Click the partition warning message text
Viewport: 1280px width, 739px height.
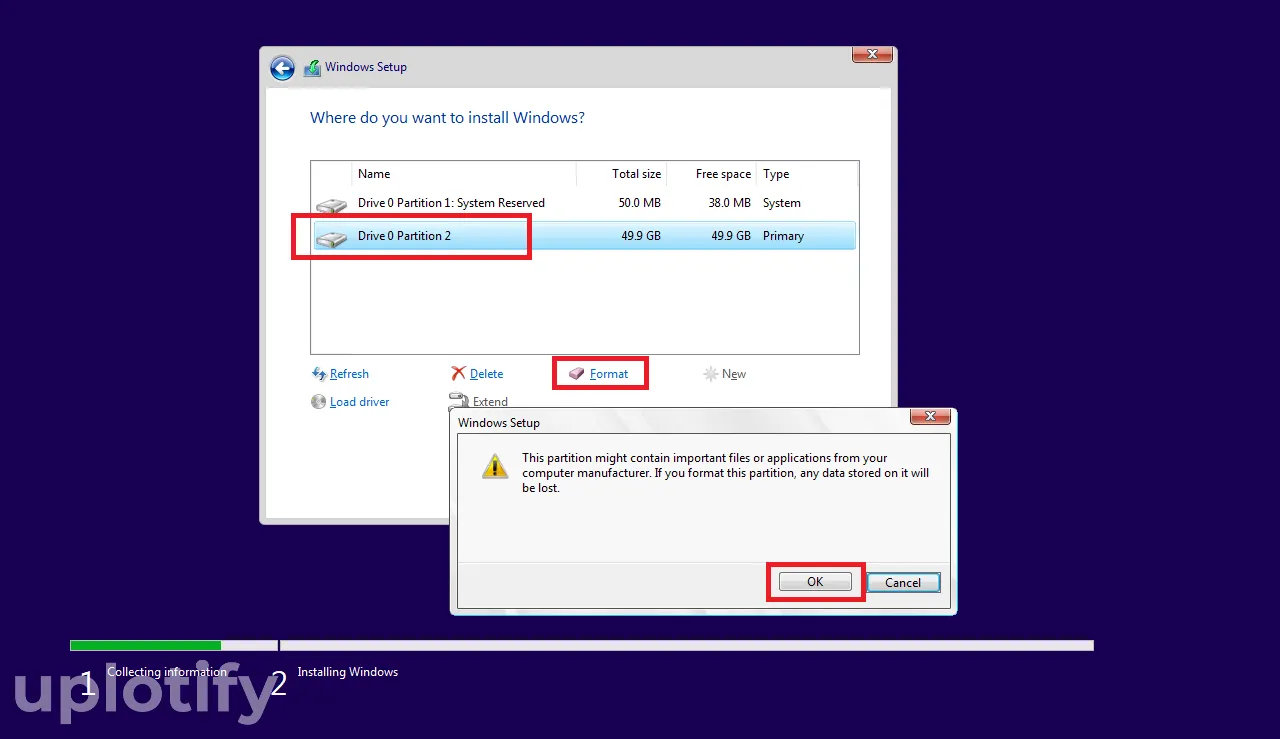pyautogui.click(x=725, y=473)
